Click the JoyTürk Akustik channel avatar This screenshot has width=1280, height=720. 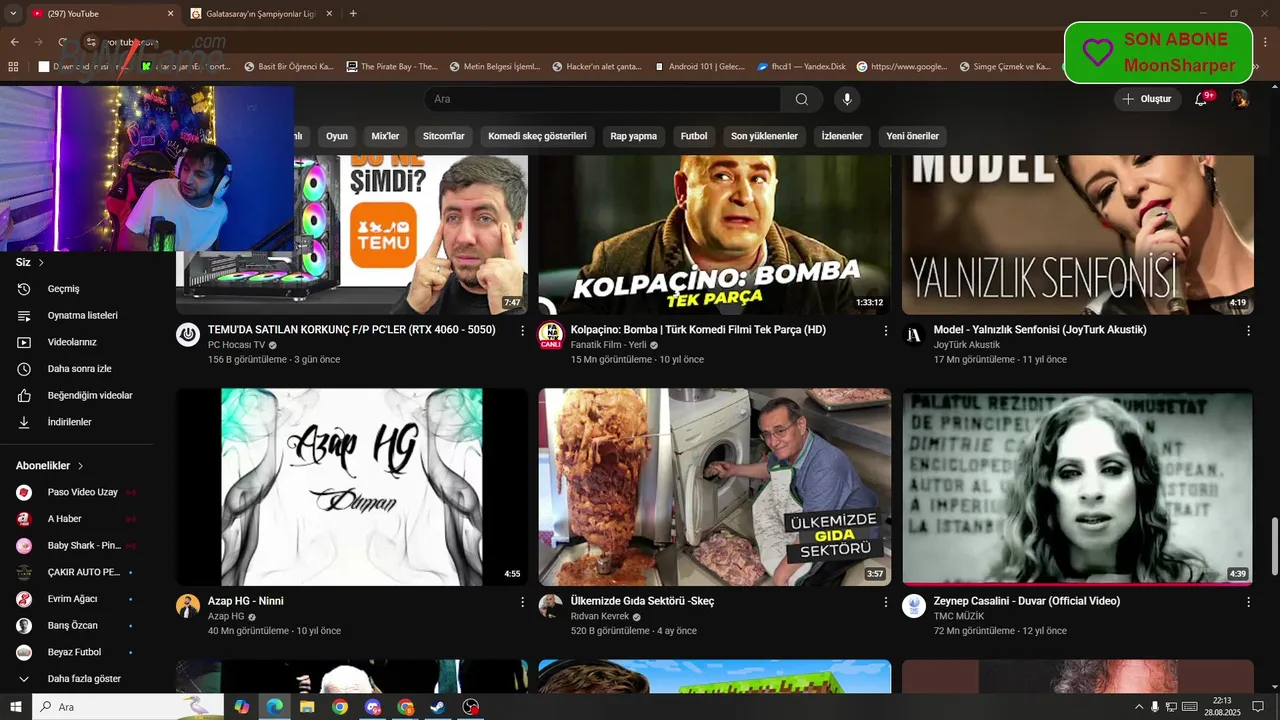tap(914, 335)
